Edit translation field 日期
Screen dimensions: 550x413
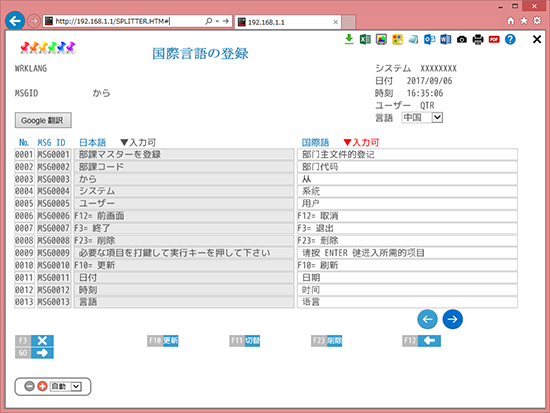tap(407, 278)
